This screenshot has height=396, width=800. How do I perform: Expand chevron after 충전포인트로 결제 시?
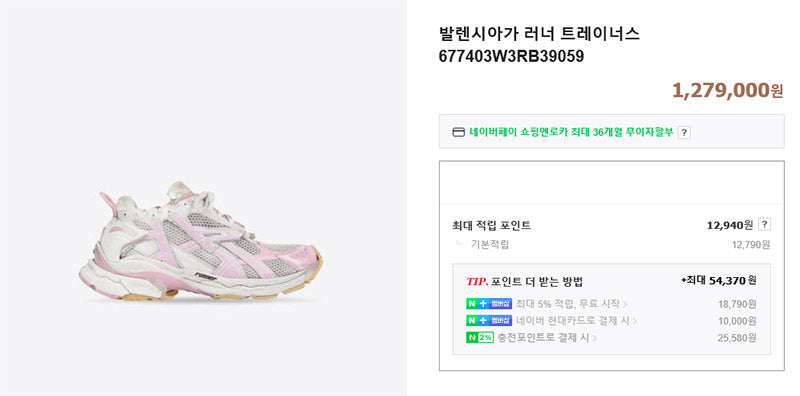click(594, 338)
